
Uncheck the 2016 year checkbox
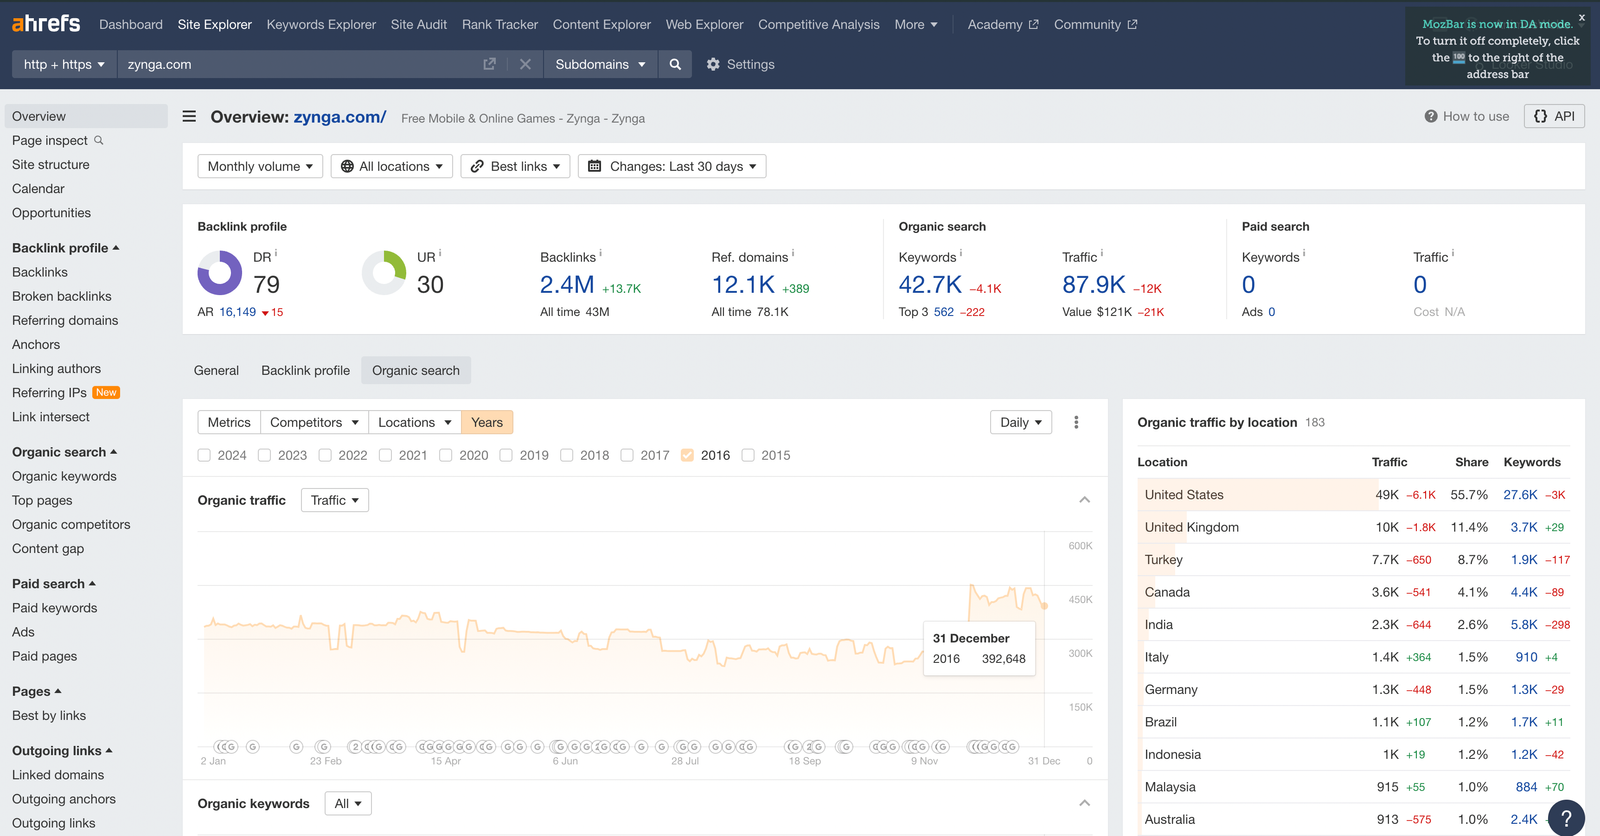pyautogui.click(x=687, y=455)
